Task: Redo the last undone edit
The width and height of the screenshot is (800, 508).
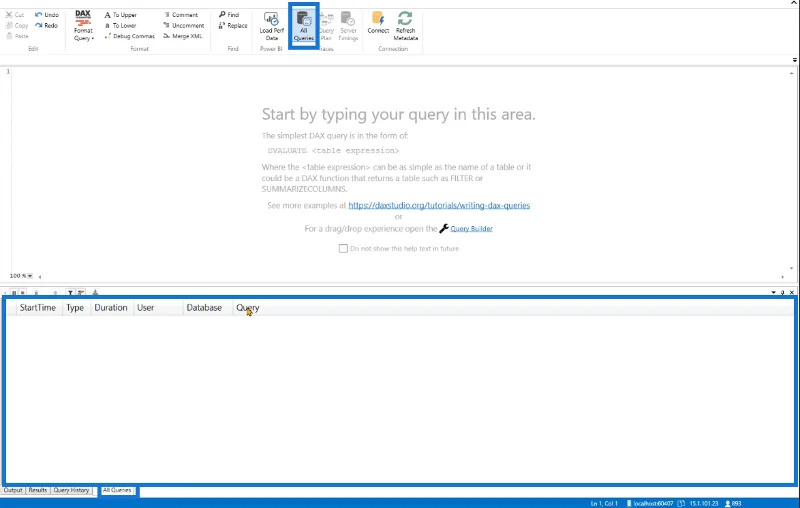Action: pos(46,26)
